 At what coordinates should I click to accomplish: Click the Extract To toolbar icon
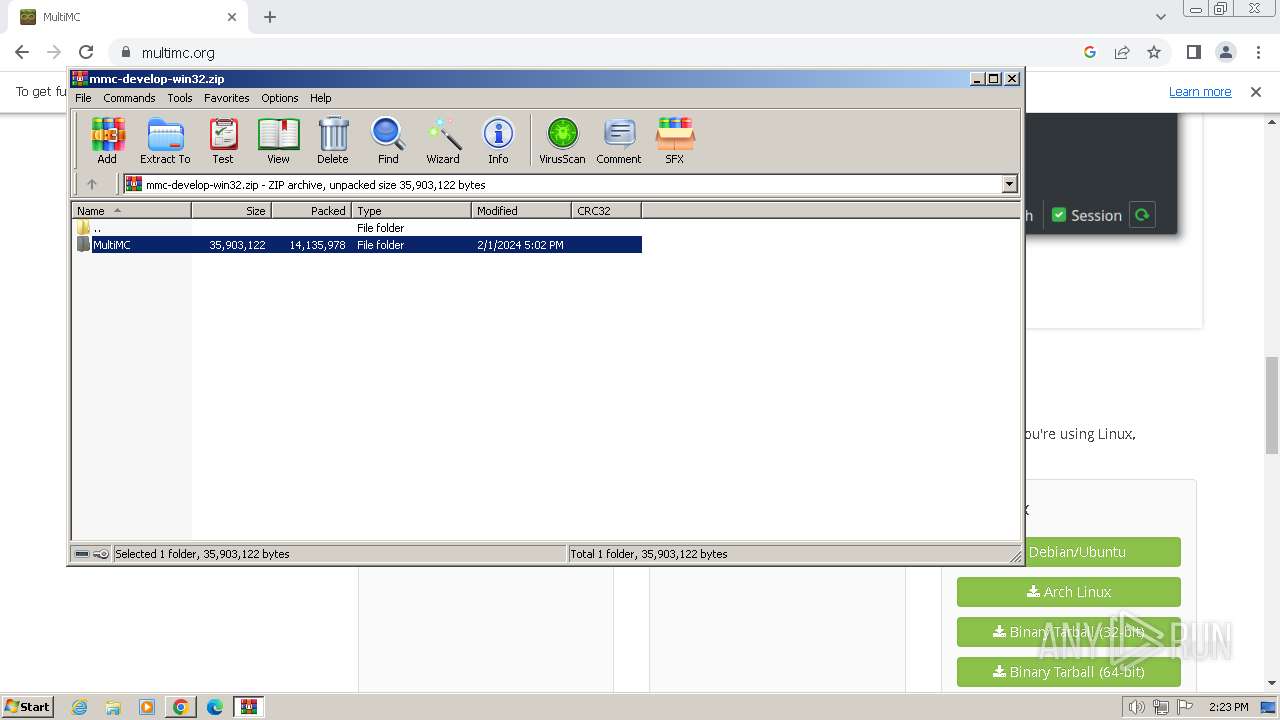point(165,140)
